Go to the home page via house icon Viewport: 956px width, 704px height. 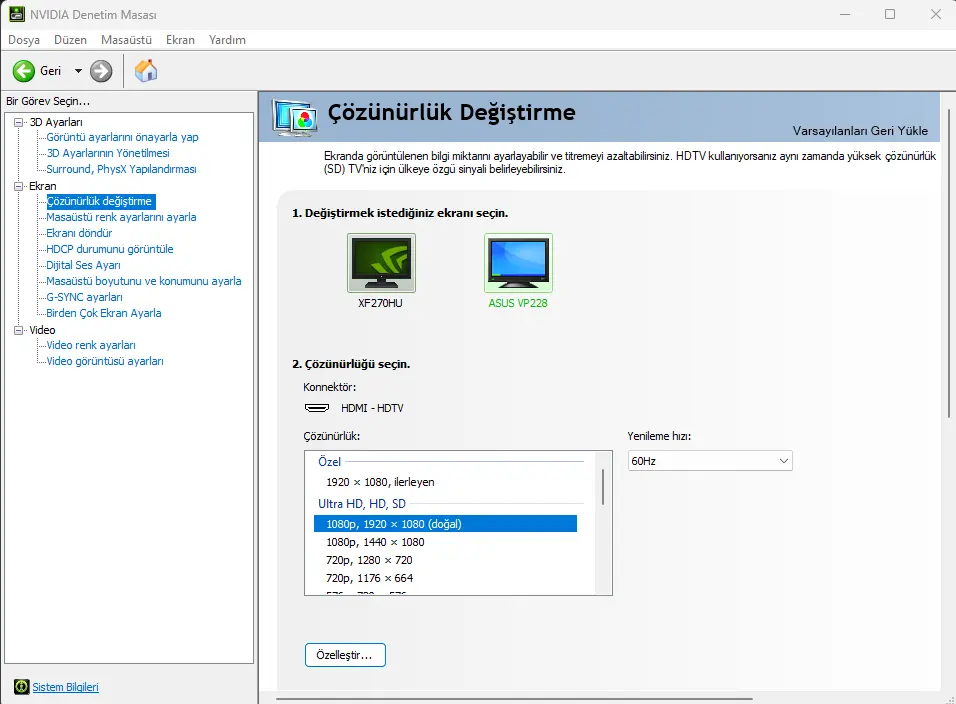pos(146,71)
